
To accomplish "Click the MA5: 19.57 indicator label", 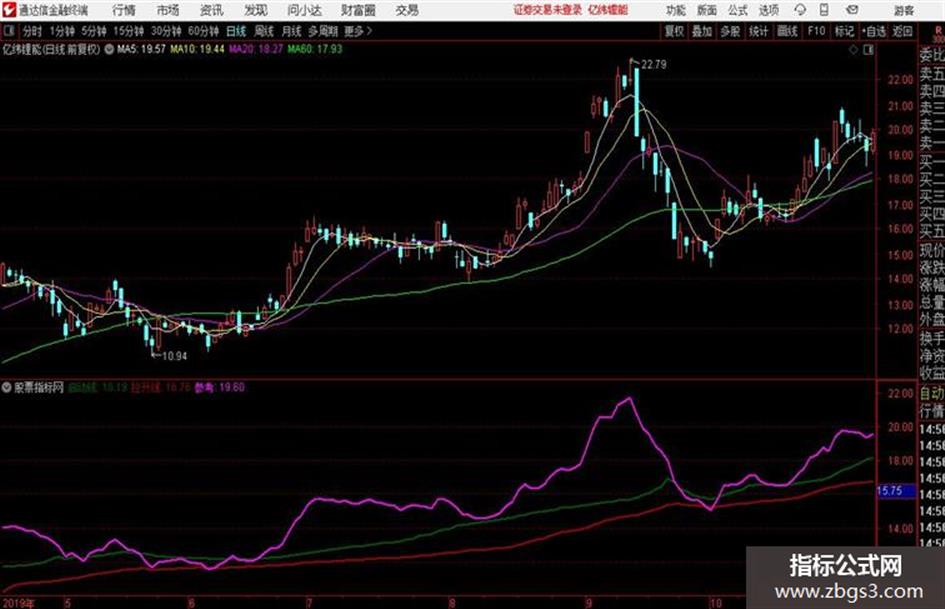I will tap(141, 49).
